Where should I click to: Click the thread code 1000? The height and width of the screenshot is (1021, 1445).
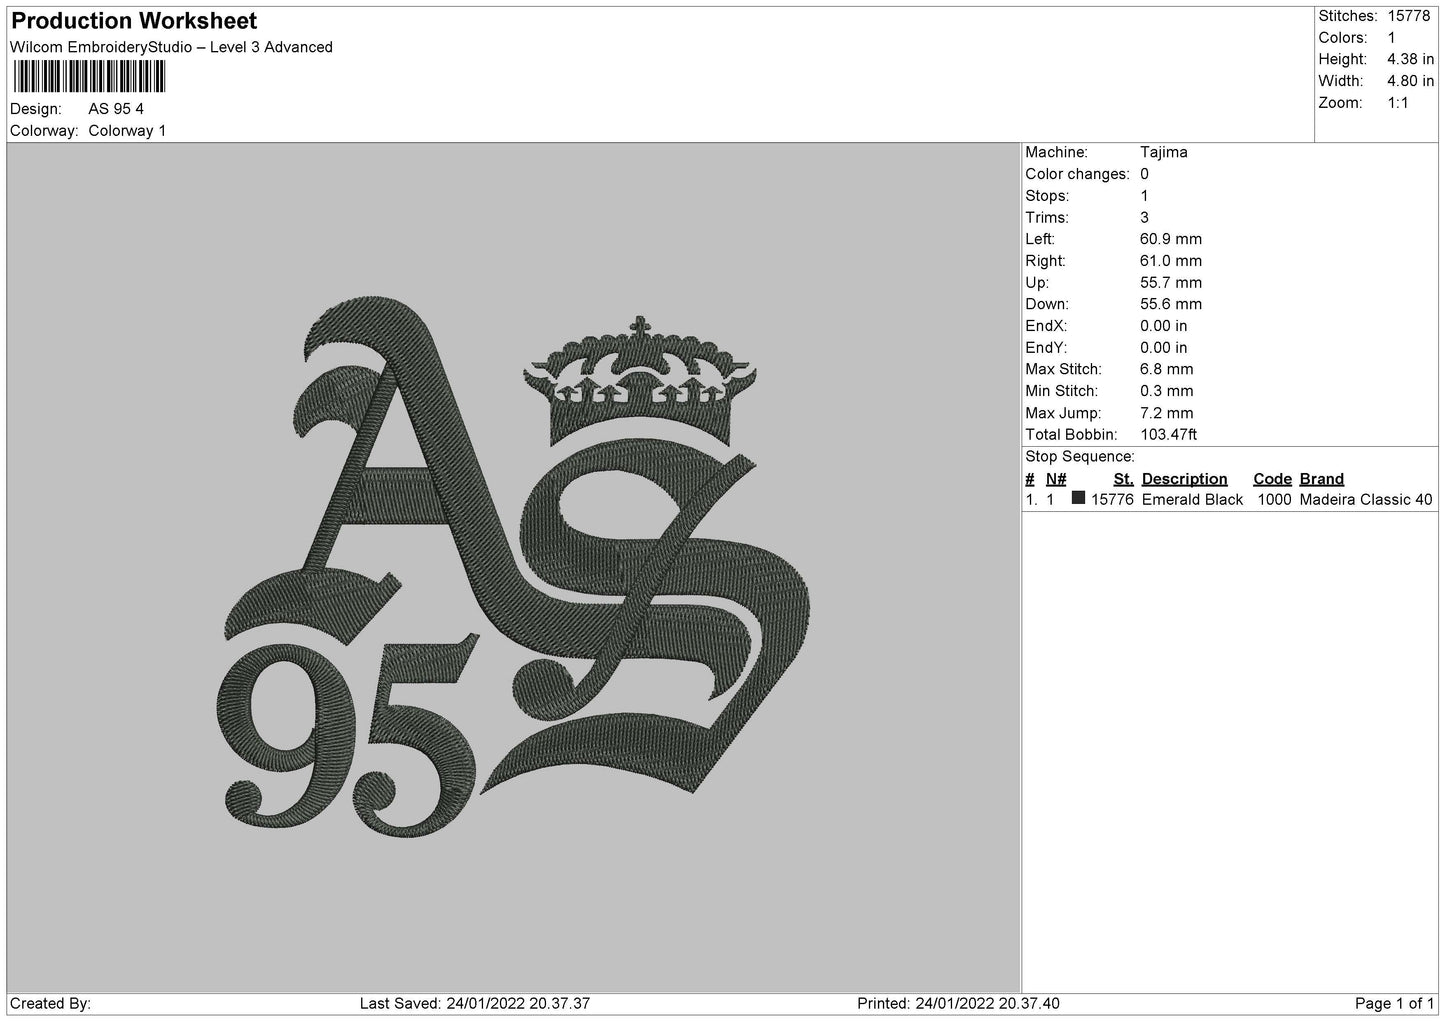click(x=1274, y=500)
